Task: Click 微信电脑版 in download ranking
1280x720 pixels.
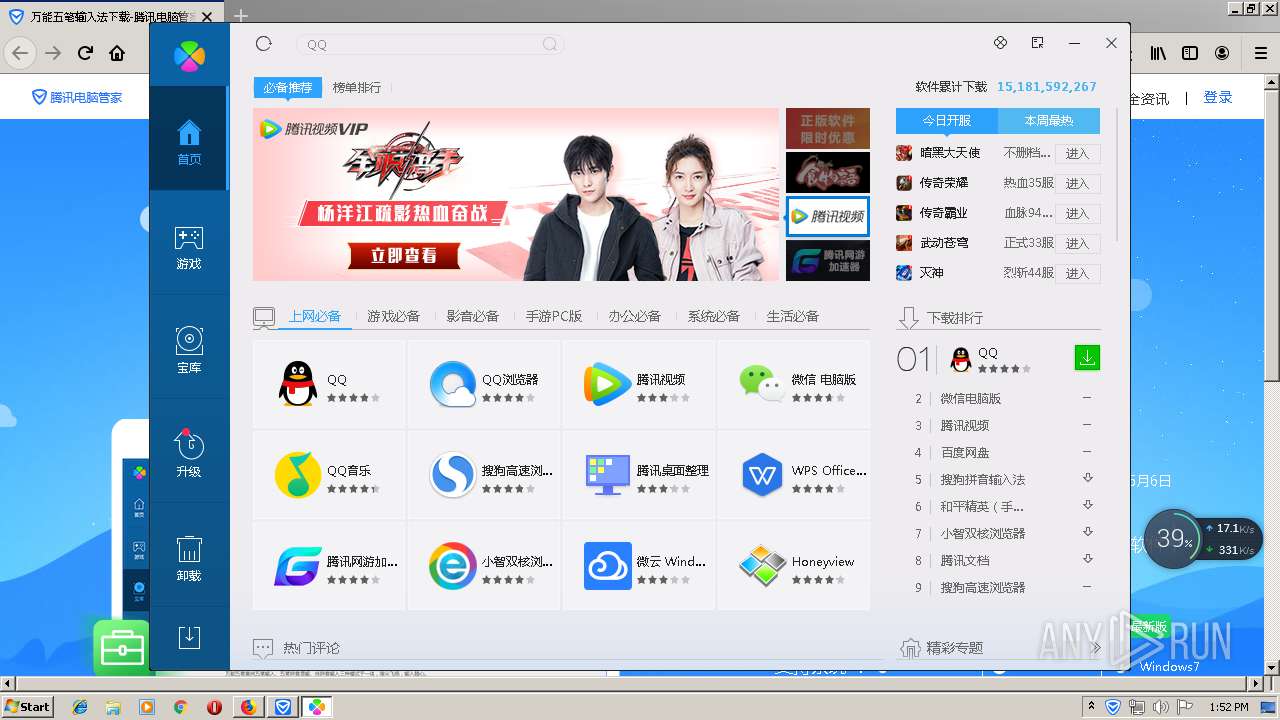Action: click(970, 398)
